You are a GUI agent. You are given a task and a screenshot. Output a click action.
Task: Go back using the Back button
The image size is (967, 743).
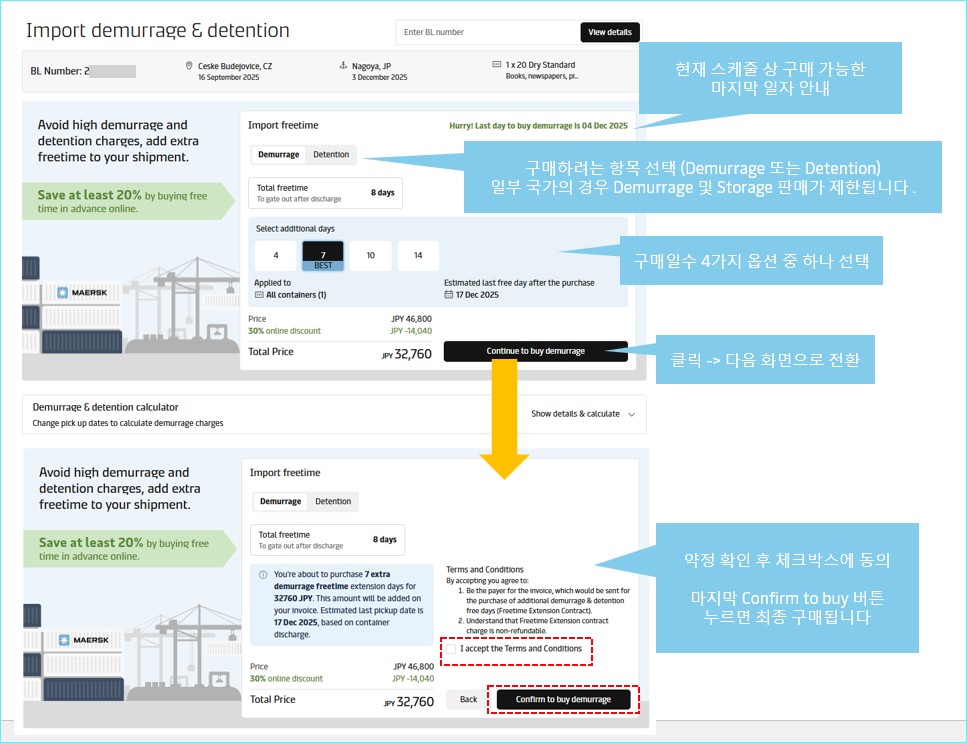468,699
